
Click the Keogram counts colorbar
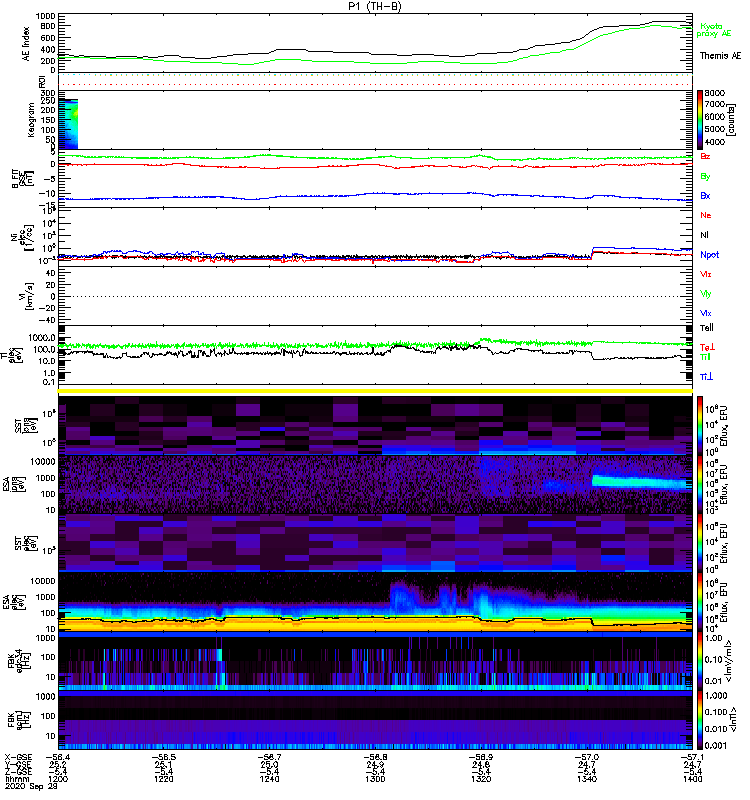pos(700,119)
